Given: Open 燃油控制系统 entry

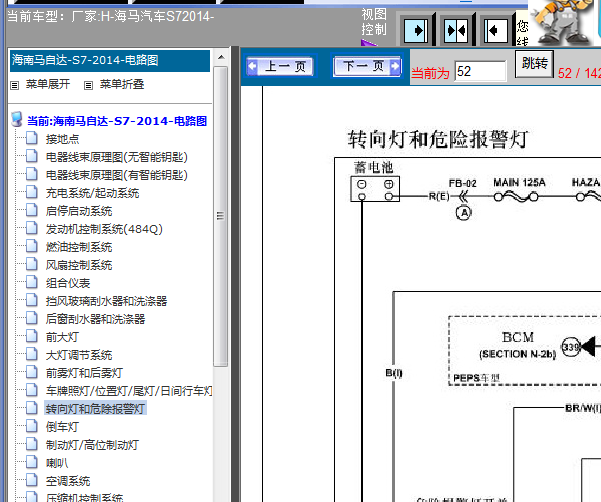Looking at the screenshot, I should 79,247.
